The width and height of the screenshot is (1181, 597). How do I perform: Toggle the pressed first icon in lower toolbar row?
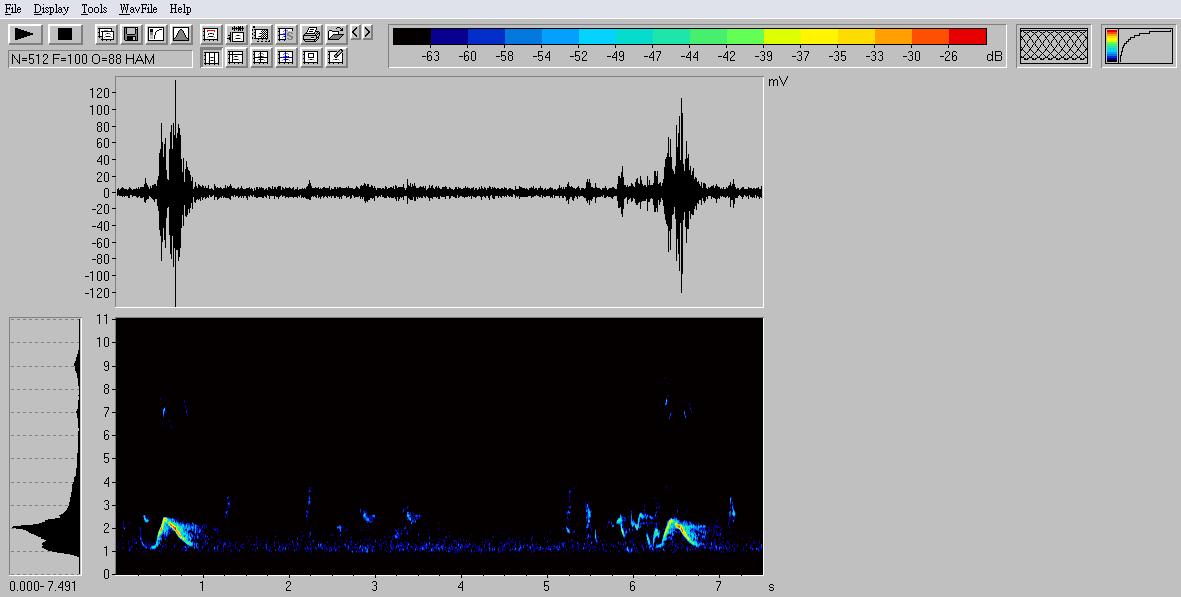pyautogui.click(x=211, y=58)
